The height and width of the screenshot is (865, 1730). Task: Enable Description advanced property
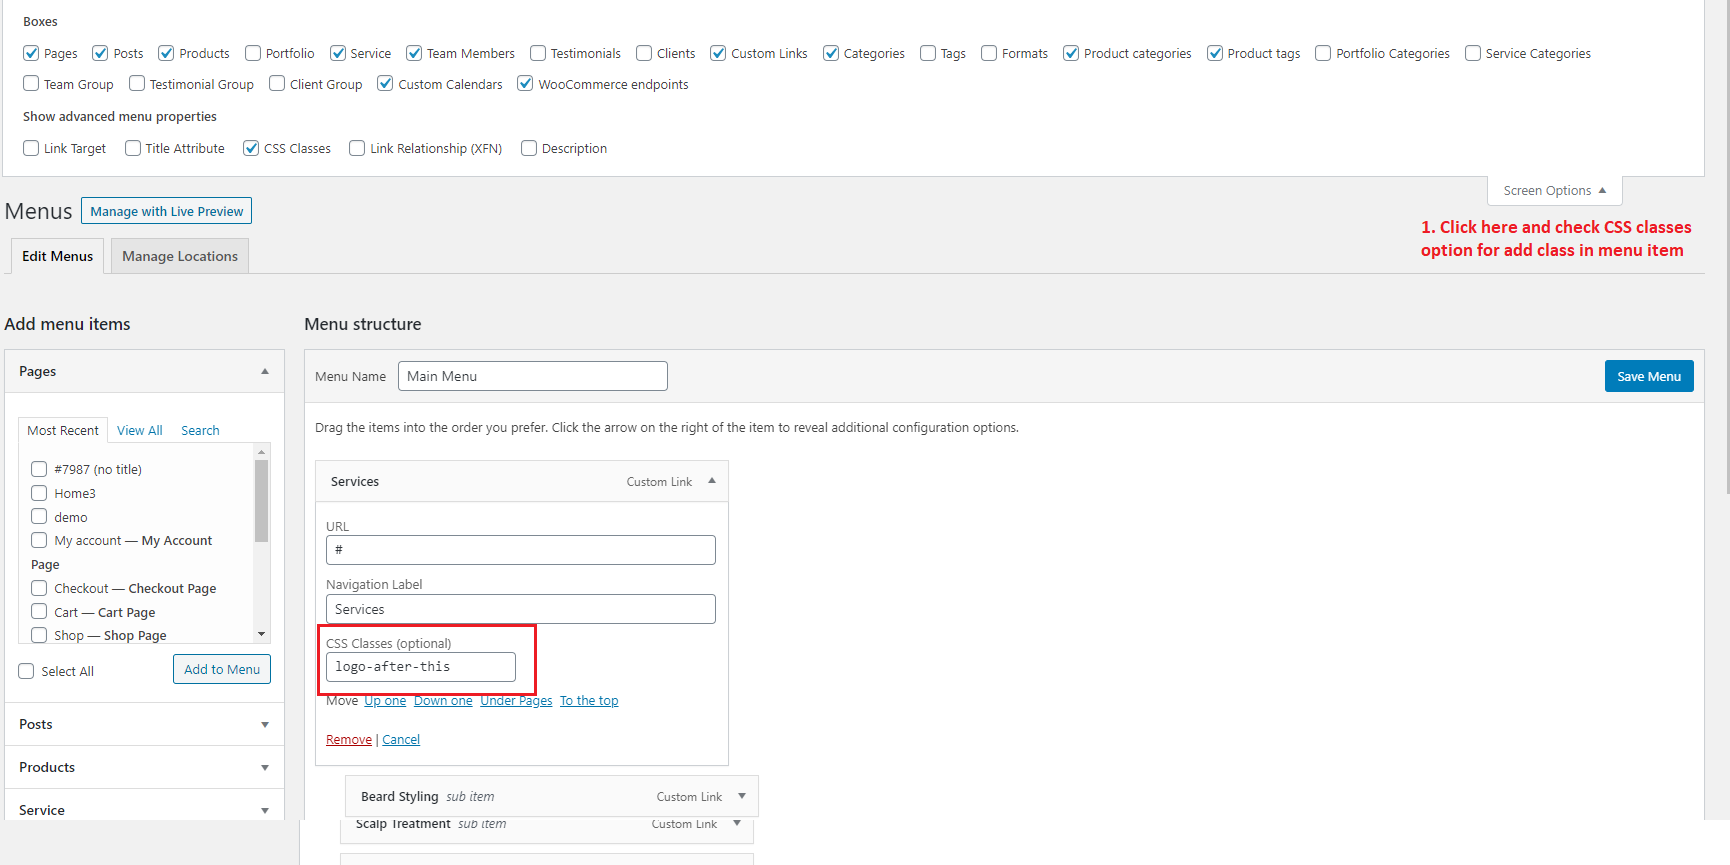[x=529, y=148]
